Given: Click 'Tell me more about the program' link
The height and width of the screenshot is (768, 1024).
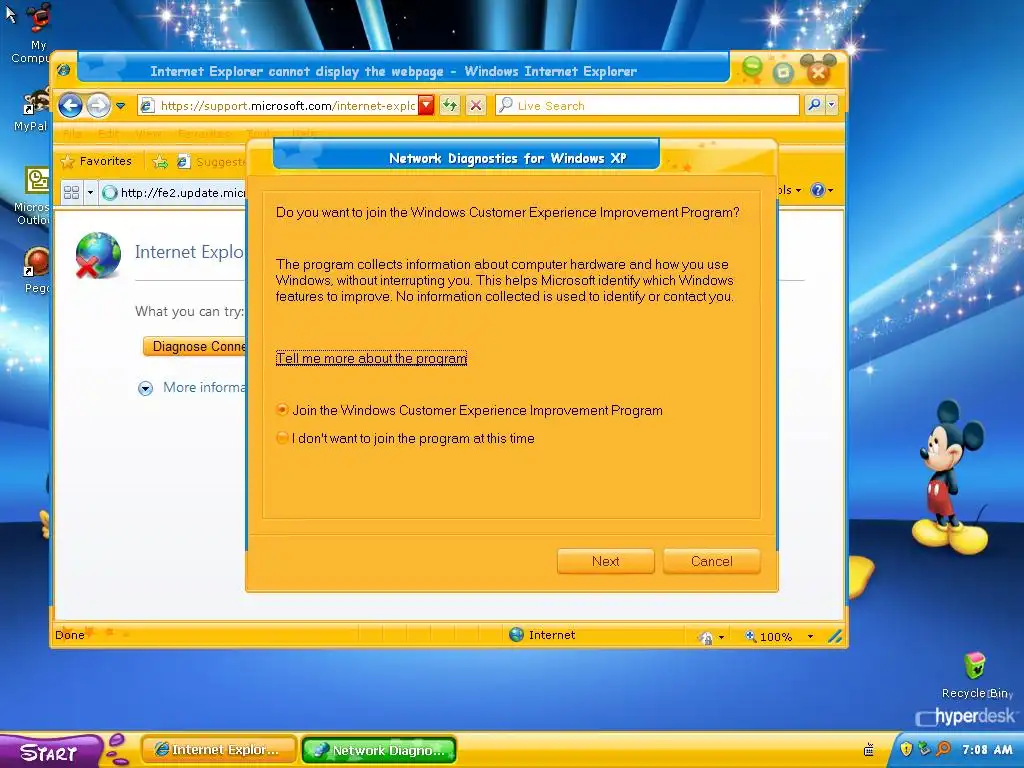Looking at the screenshot, I should pyautogui.click(x=371, y=359).
